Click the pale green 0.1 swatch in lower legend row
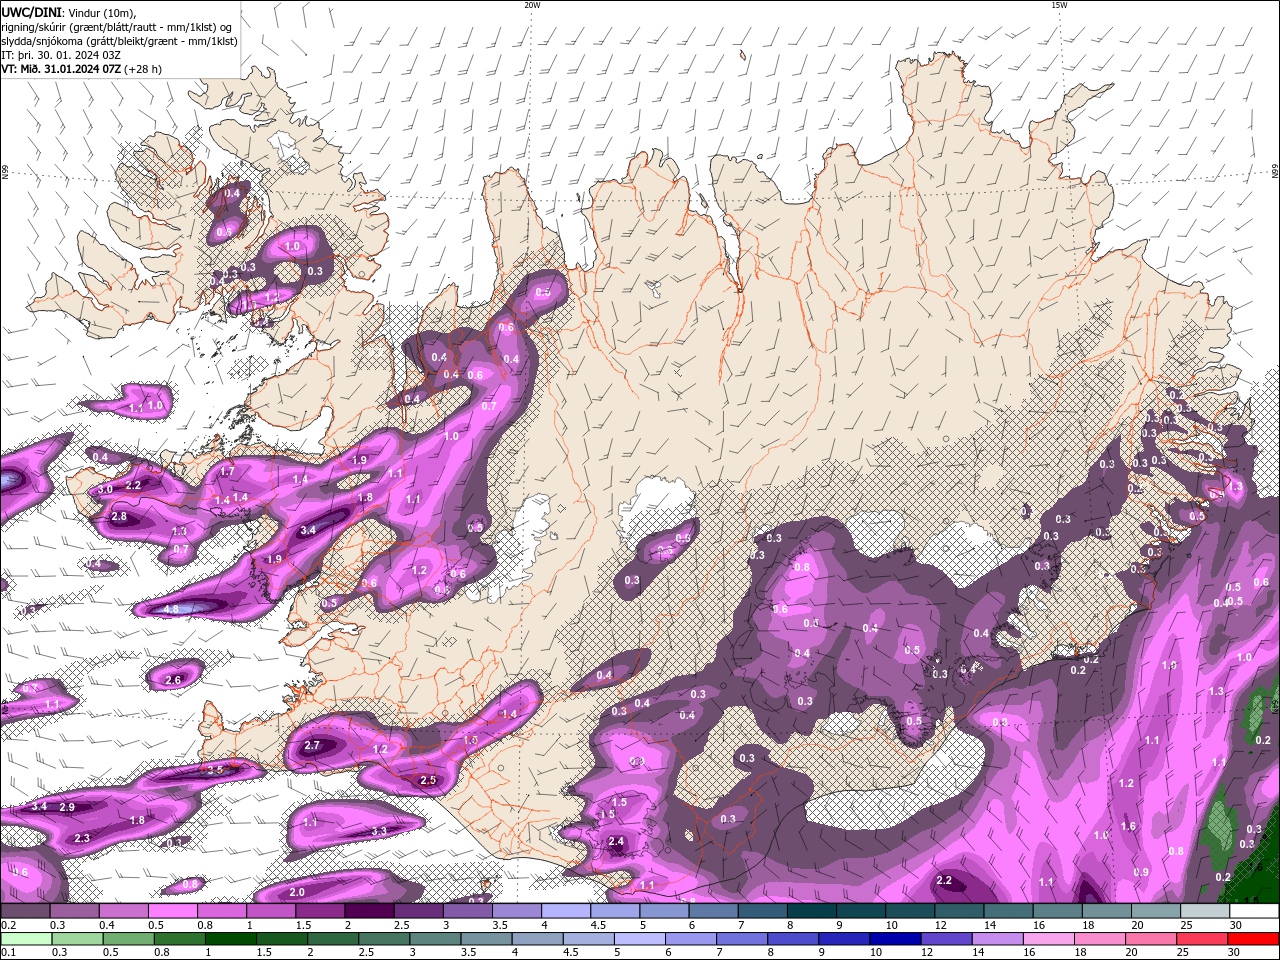Screen dimensions: 1280x960 26,938
